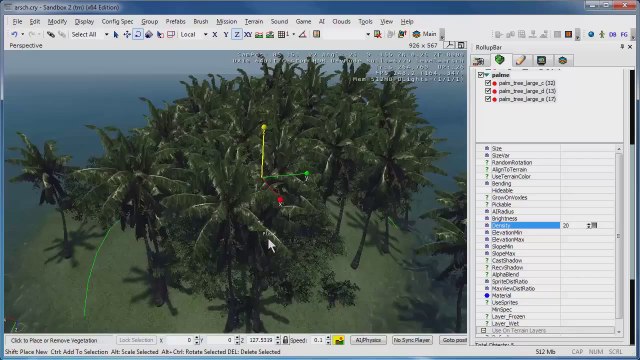This screenshot has width=640, height=360.
Task: Click the Speed value field
Action: tap(318, 340)
